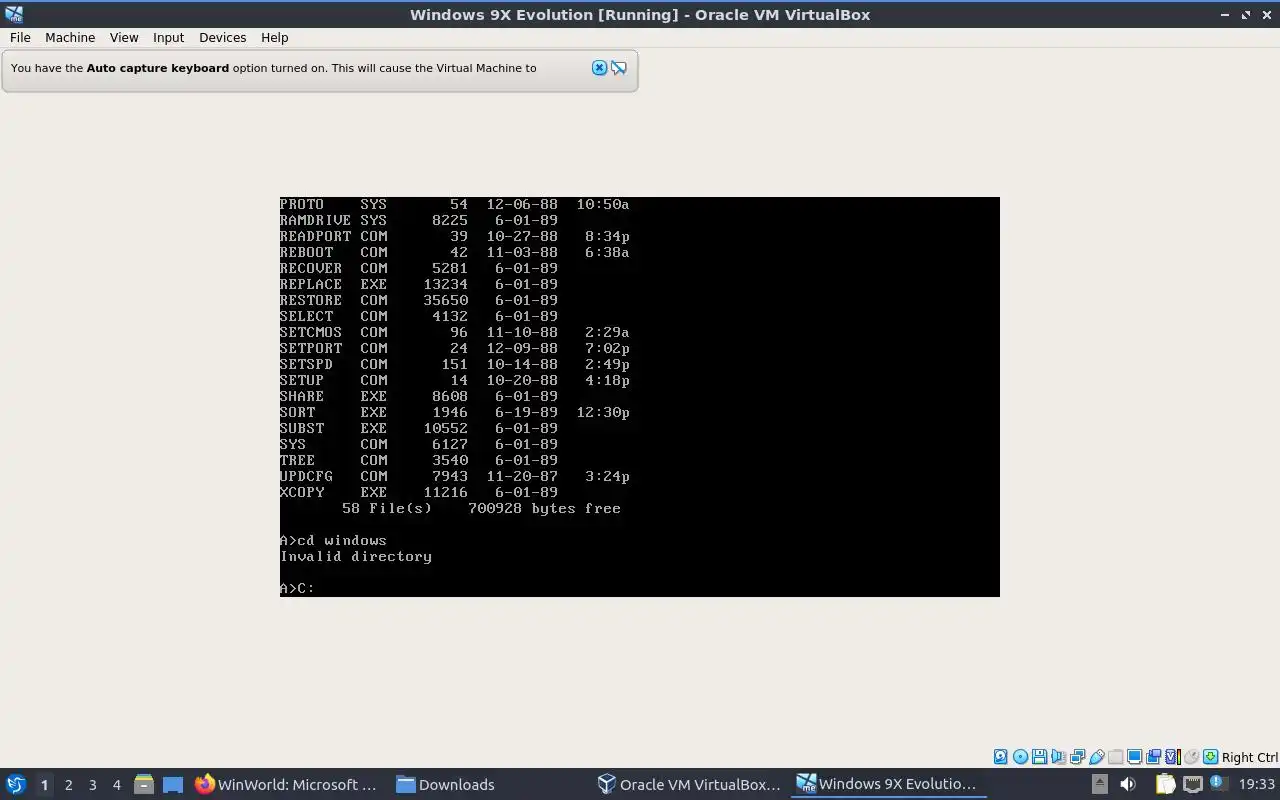The image size is (1280, 800).
Task: Click the Right Ctrl host key label
Action: [1249, 758]
